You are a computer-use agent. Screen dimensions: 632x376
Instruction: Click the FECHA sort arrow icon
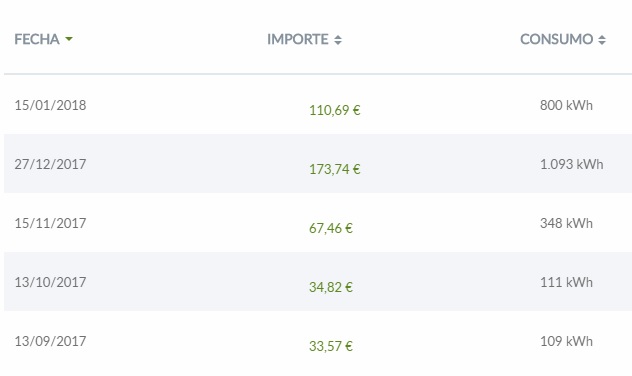[69, 39]
